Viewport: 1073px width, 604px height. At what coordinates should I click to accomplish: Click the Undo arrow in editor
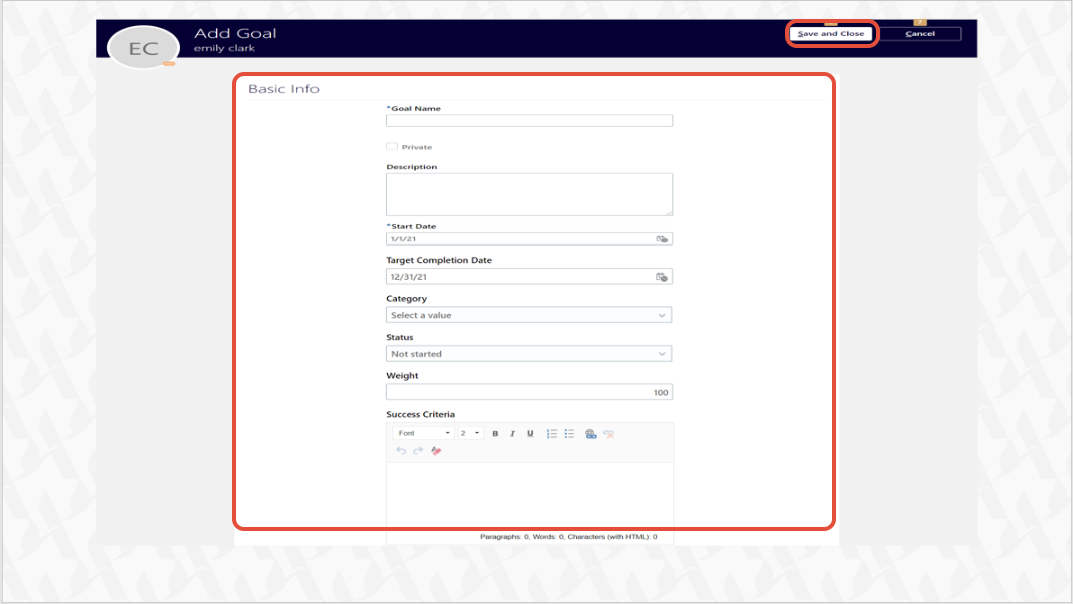pyautogui.click(x=401, y=451)
